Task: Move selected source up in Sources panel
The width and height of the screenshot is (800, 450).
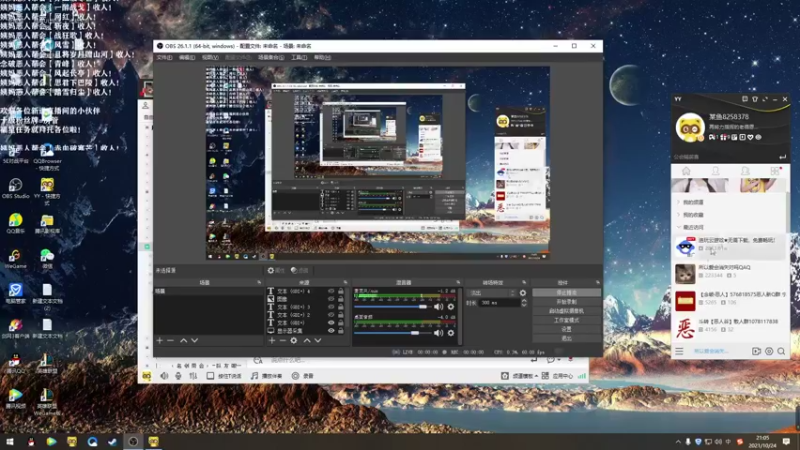Action: pyautogui.click(x=307, y=340)
